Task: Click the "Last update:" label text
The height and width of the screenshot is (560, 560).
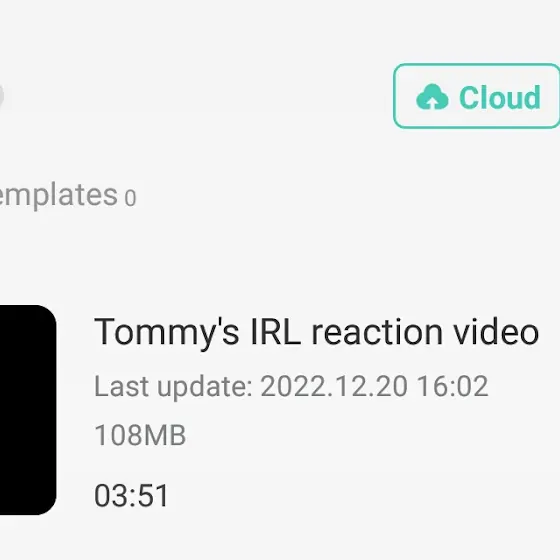Action: click(173, 387)
